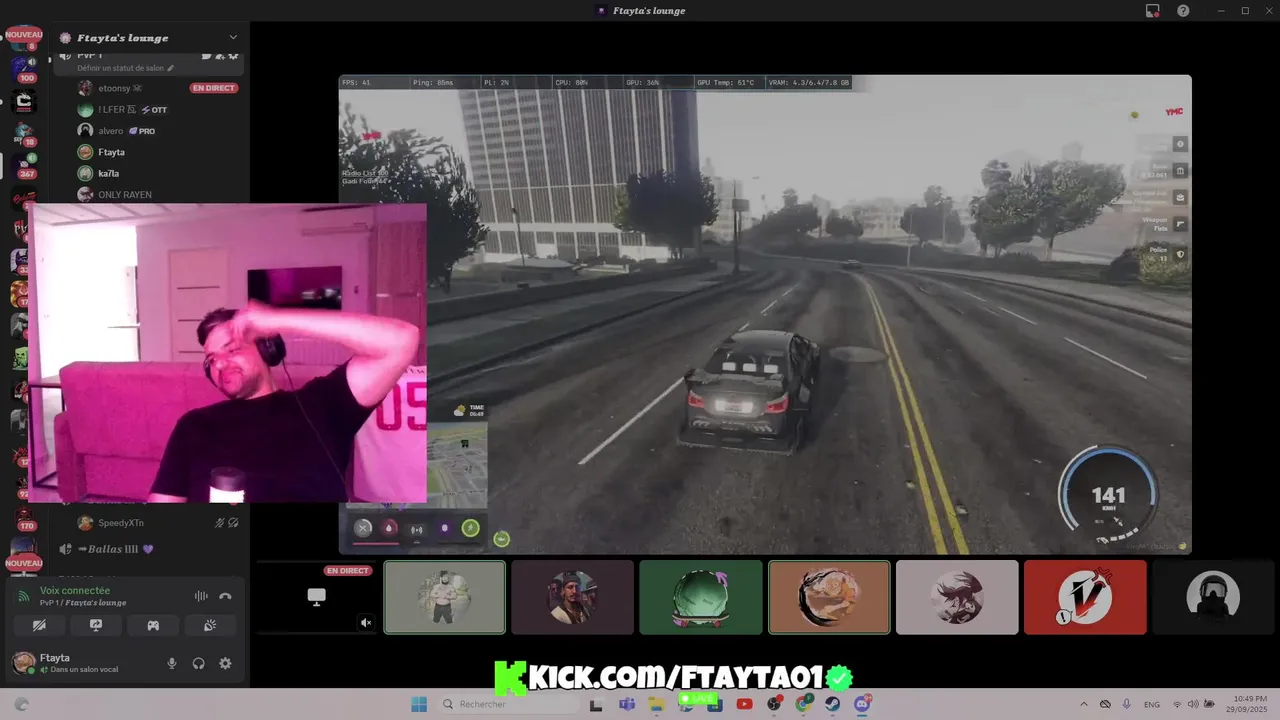Viewport: 1280px width, 720px height.
Task: Select the orange-background avatar participant tile
Action: (829, 597)
